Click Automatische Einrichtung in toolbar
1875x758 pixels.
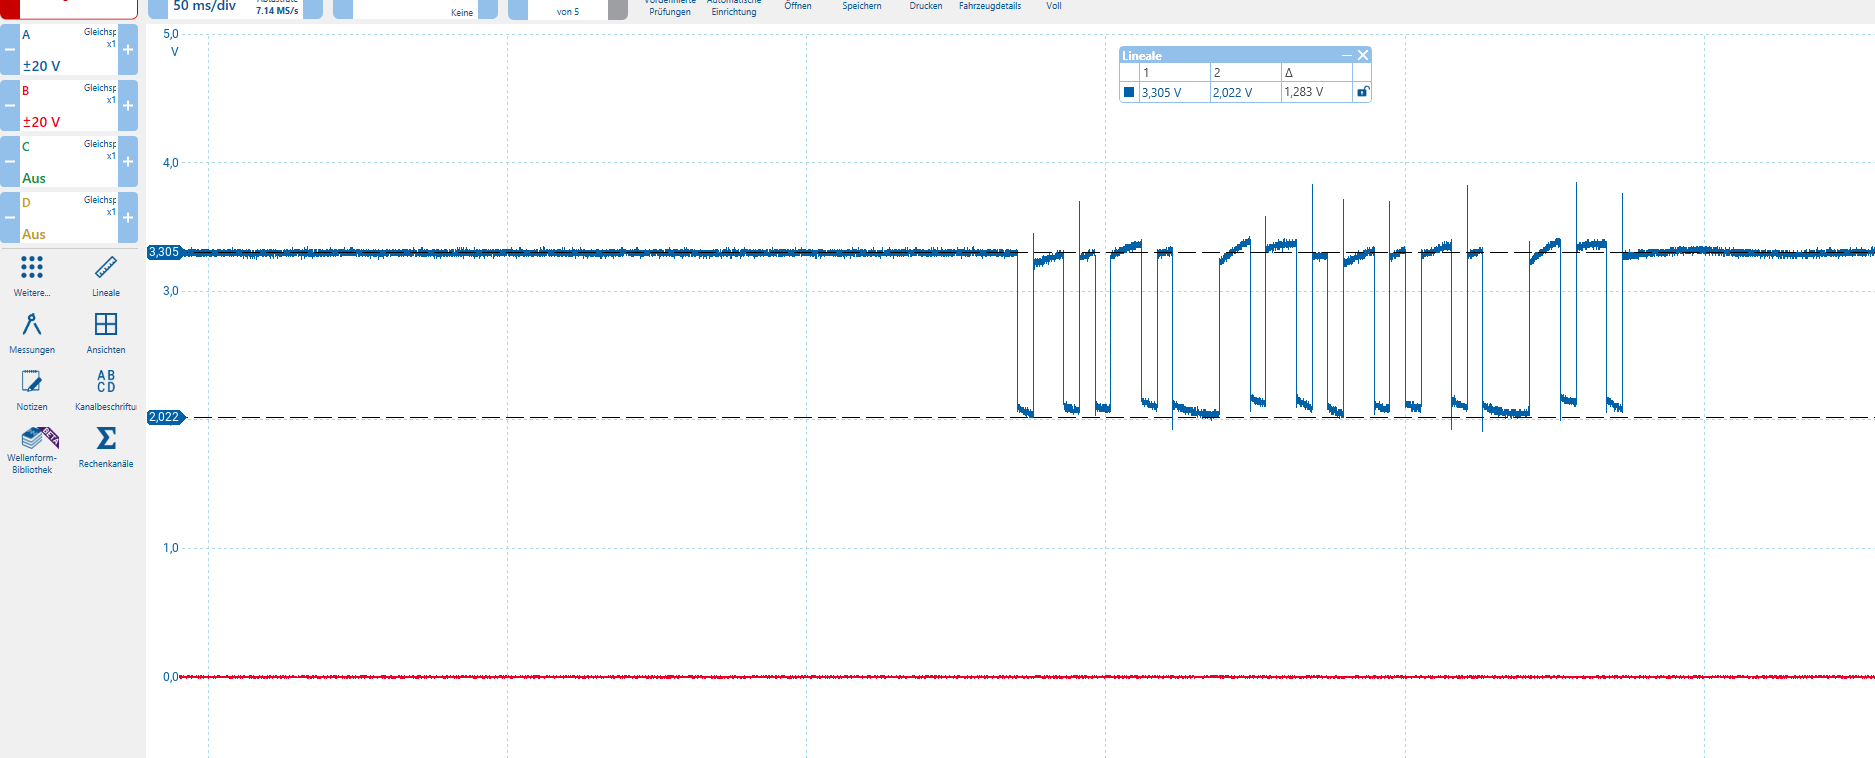734,8
